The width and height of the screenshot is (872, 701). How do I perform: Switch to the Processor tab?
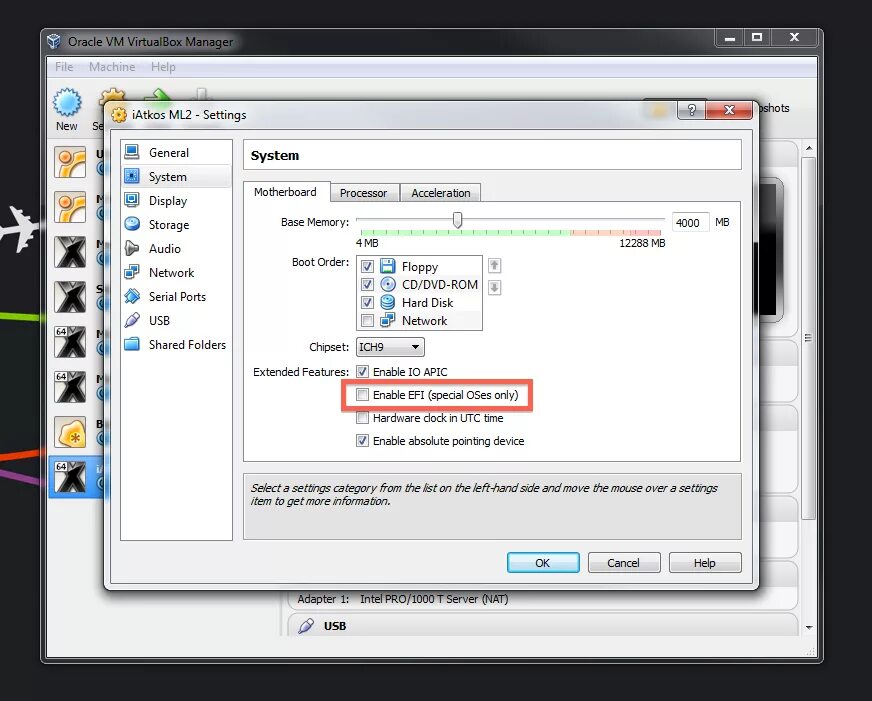coord(364,193)
